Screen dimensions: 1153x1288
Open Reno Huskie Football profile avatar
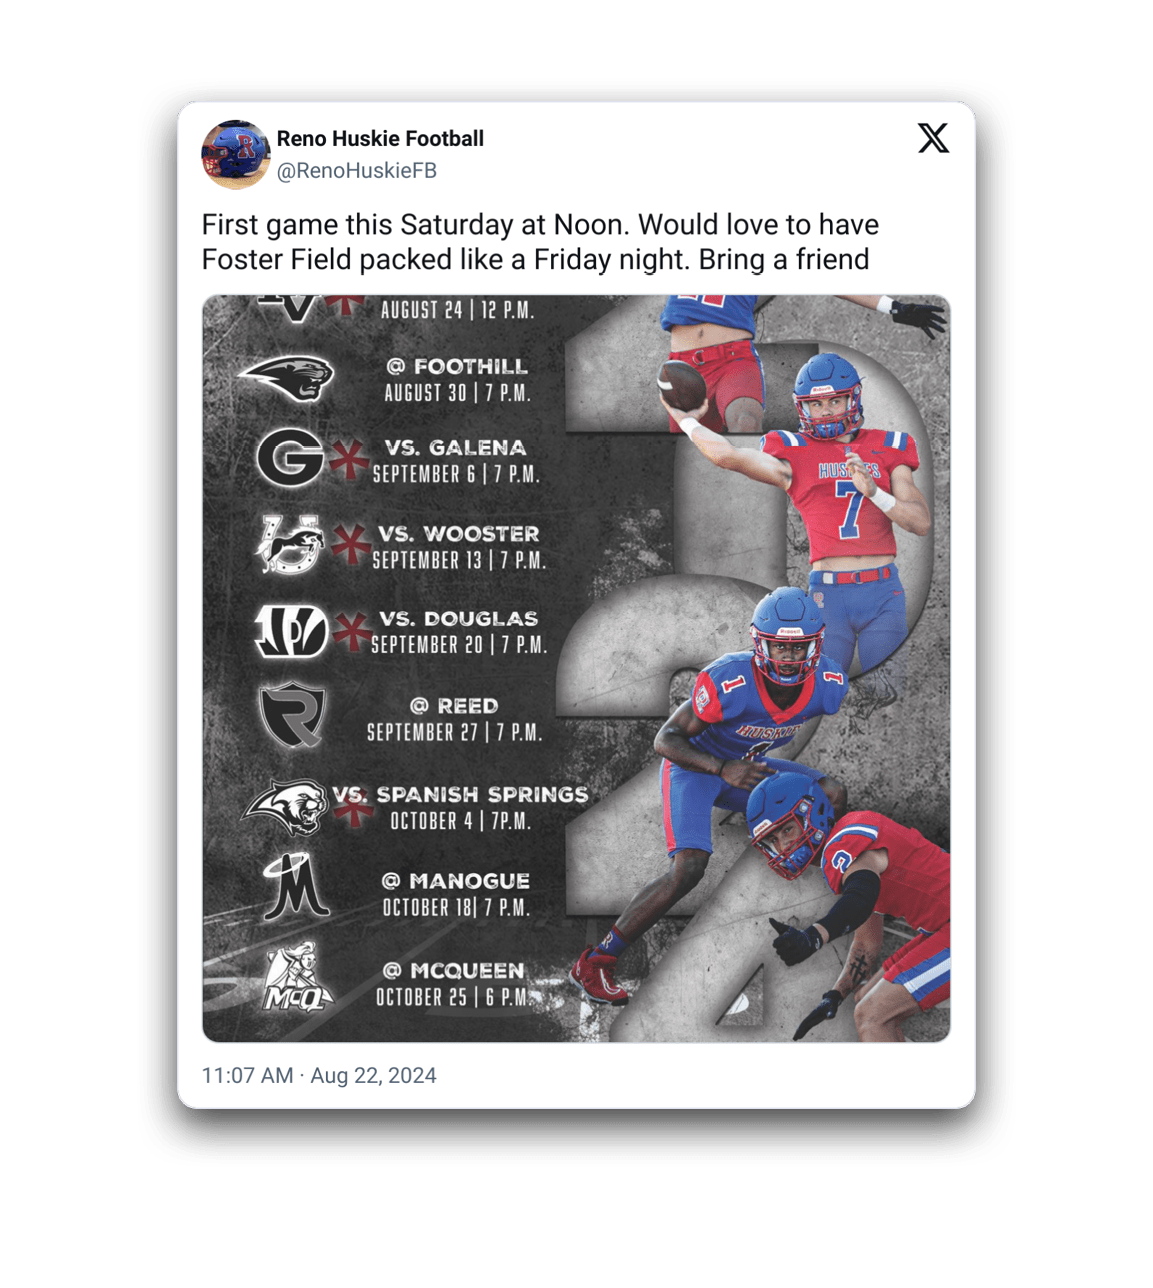[236, 155]
